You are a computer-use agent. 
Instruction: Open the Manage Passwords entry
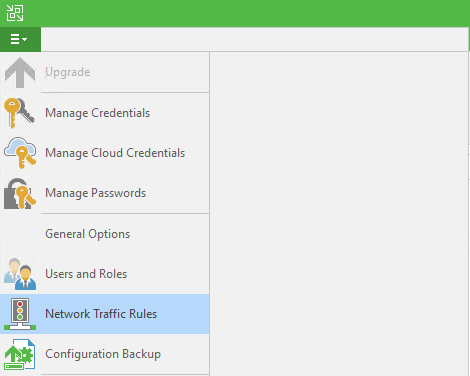tap(96, 193)
